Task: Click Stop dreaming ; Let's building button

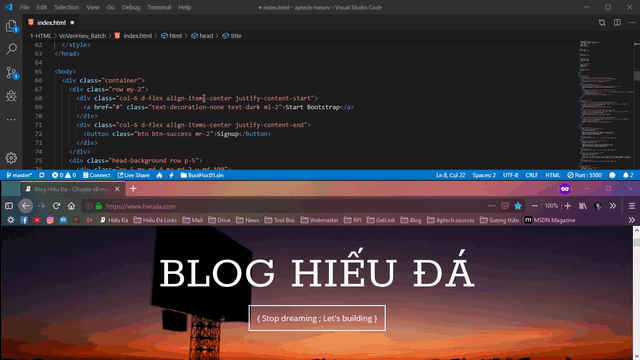Action: point(317,318)
